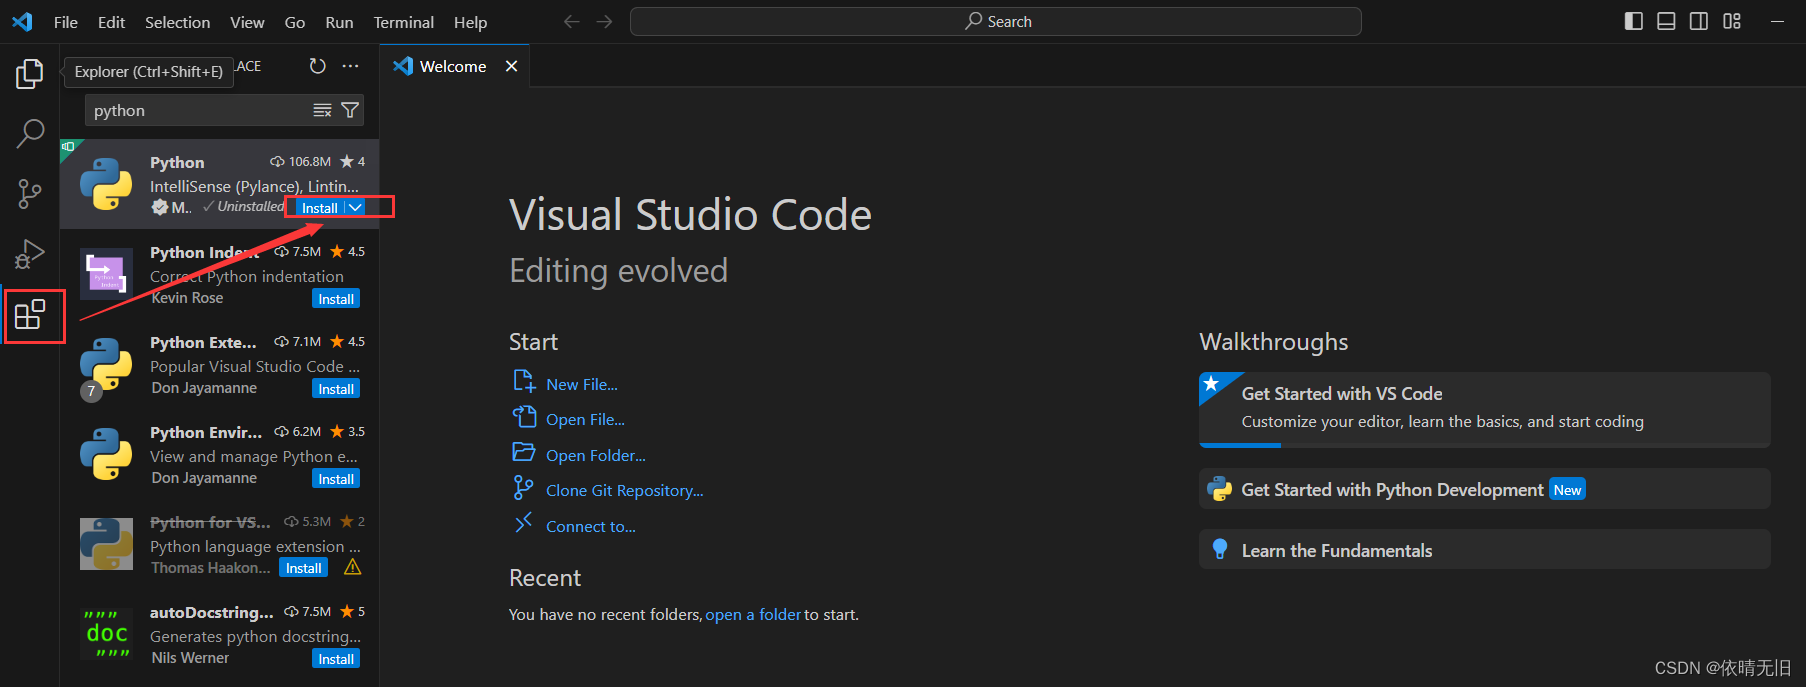Open the Help menu

[x=470, y=22]
